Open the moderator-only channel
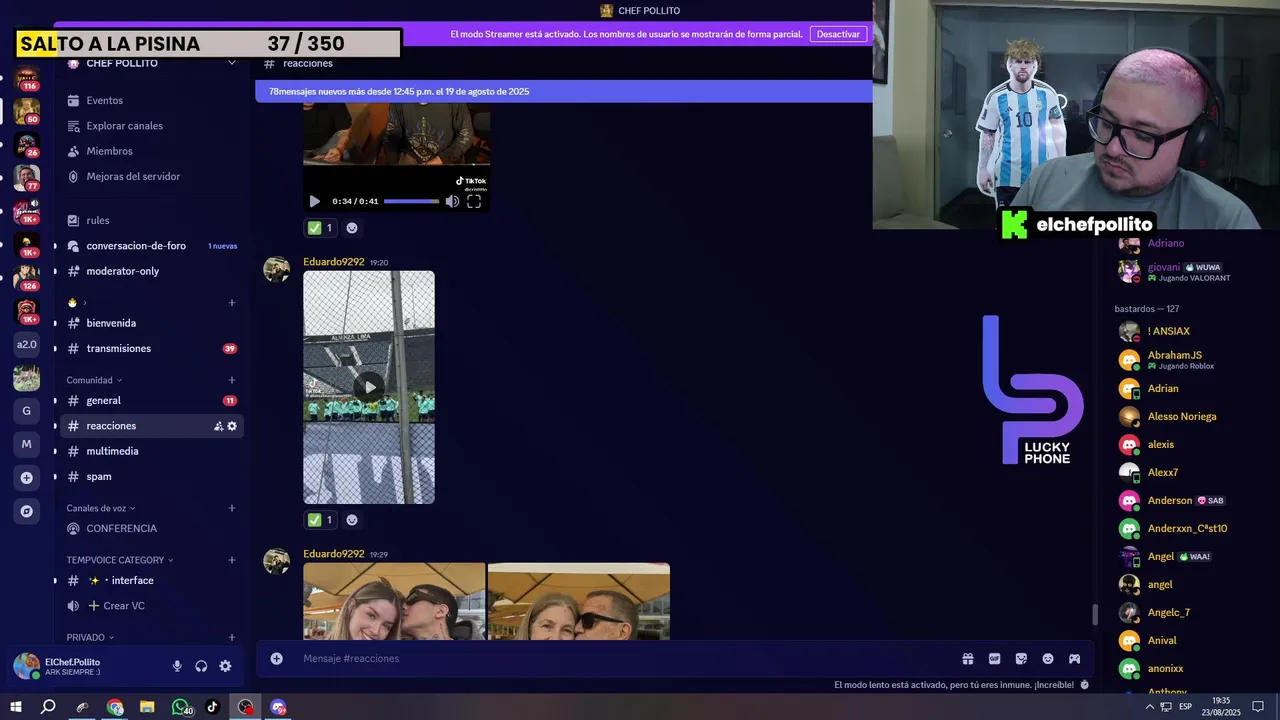The image size is (1280, 720). [x=152, y=271]
